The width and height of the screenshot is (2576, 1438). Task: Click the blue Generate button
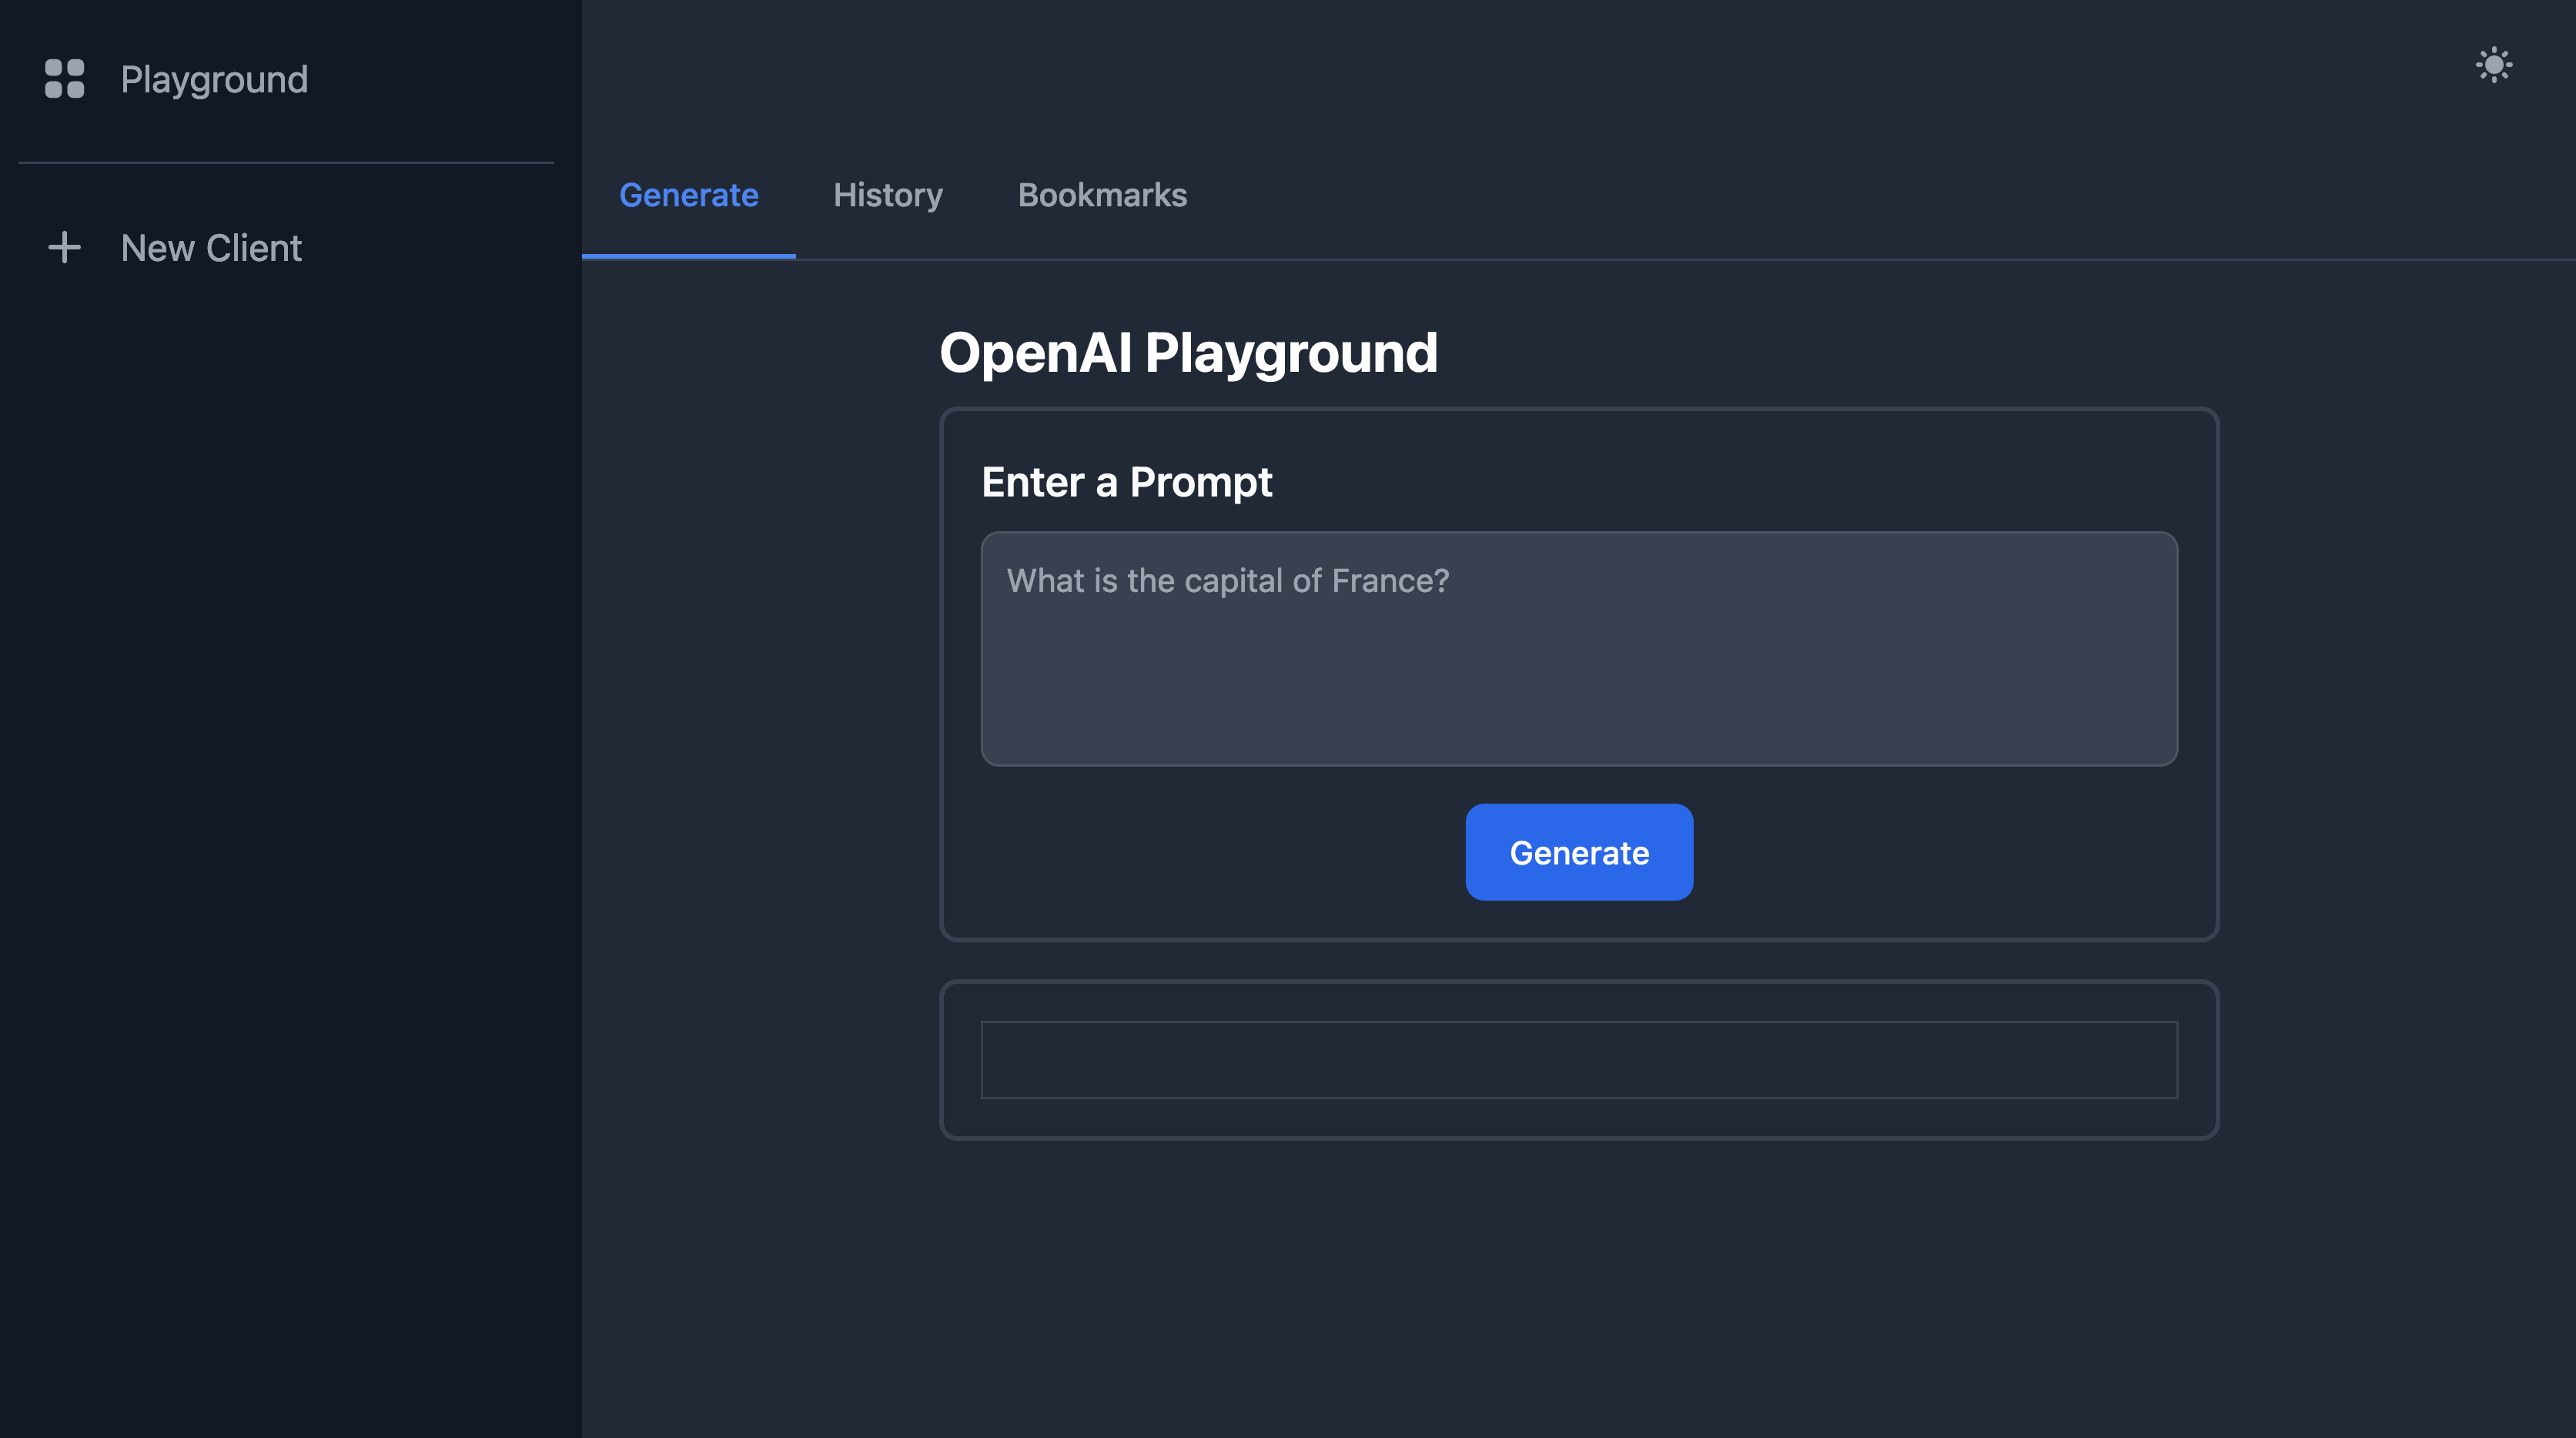coord(1579,852)
